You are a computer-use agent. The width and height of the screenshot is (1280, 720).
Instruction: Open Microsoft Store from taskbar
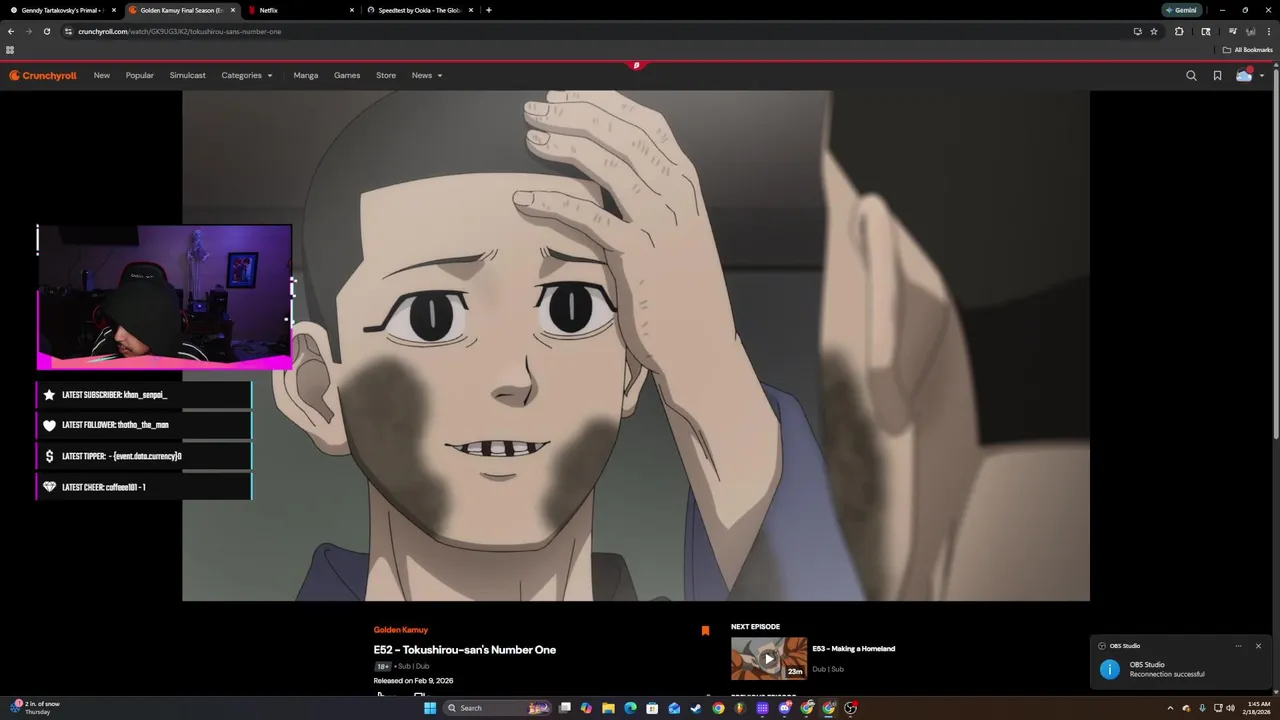coord(652,708)
